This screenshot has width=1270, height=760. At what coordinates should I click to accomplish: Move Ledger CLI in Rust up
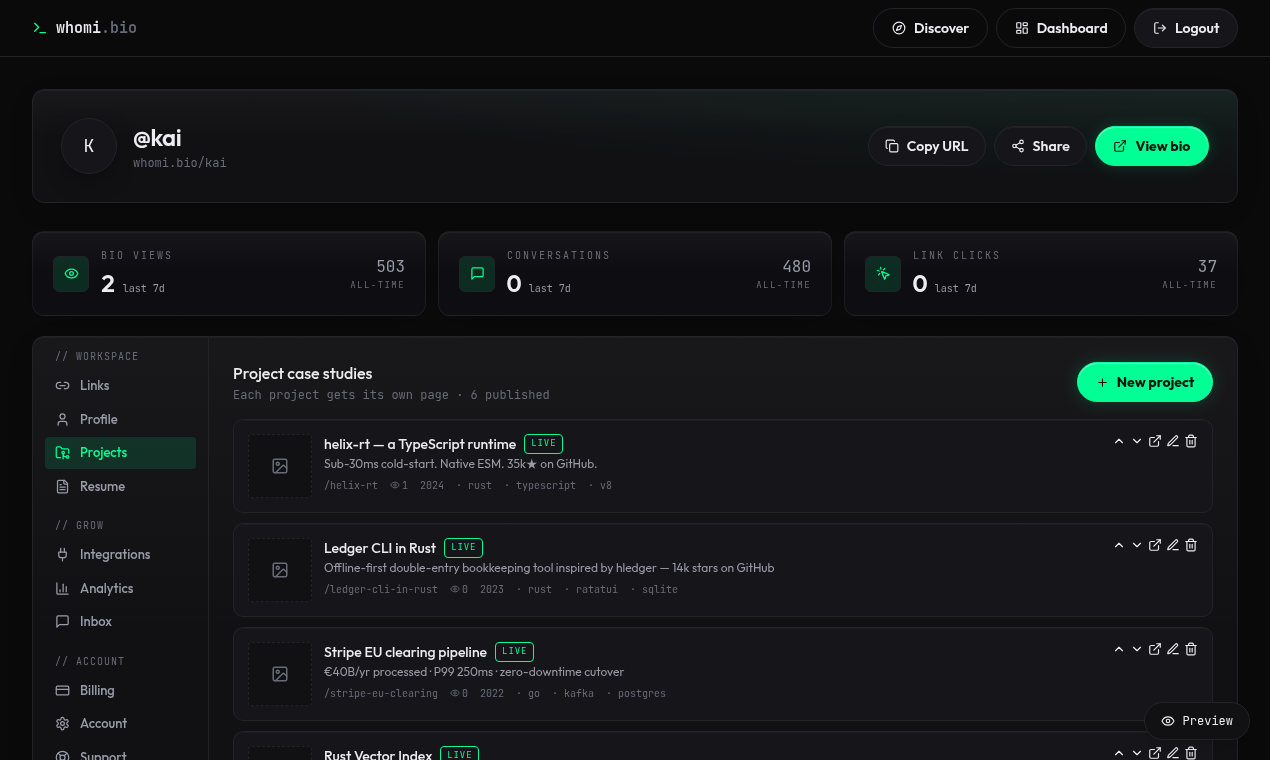coord(1119,545)
